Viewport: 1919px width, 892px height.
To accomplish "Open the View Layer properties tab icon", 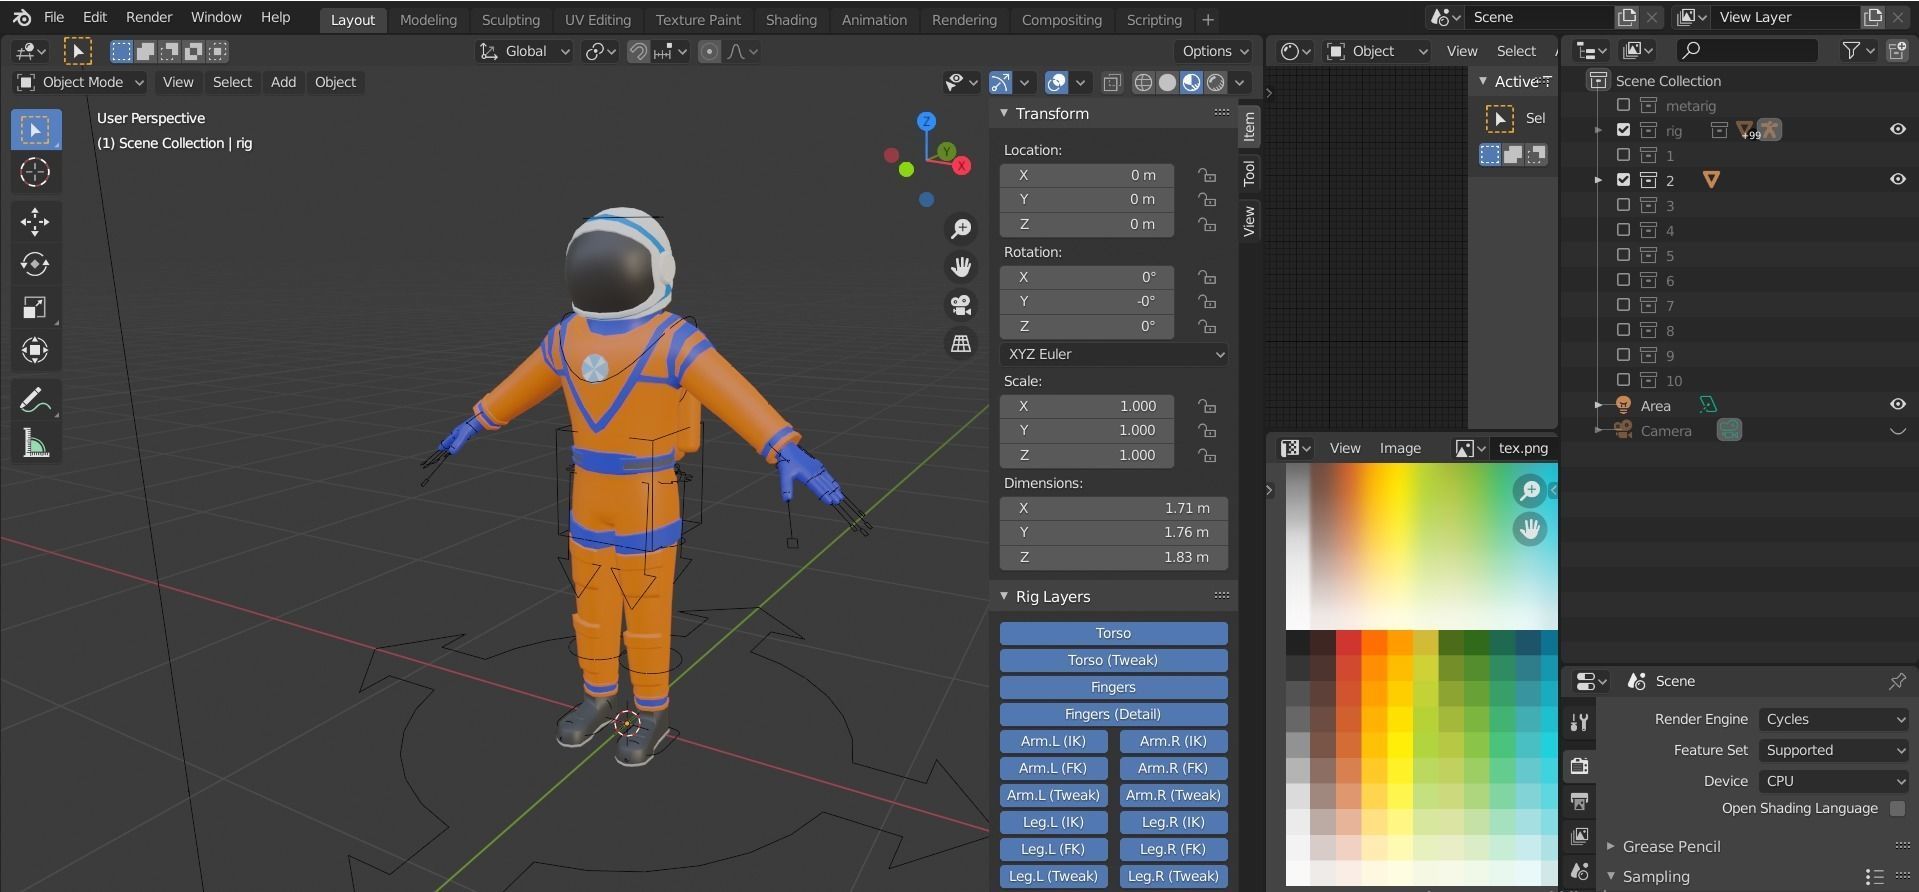I will [x=1579, y=836].
